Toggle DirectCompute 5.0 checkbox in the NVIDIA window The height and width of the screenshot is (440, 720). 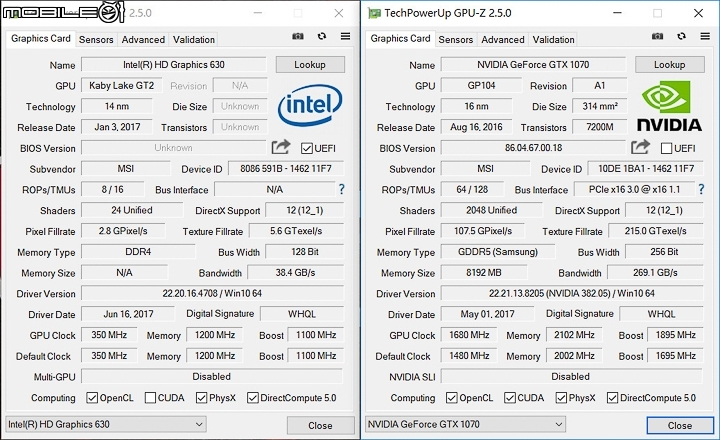612,398
